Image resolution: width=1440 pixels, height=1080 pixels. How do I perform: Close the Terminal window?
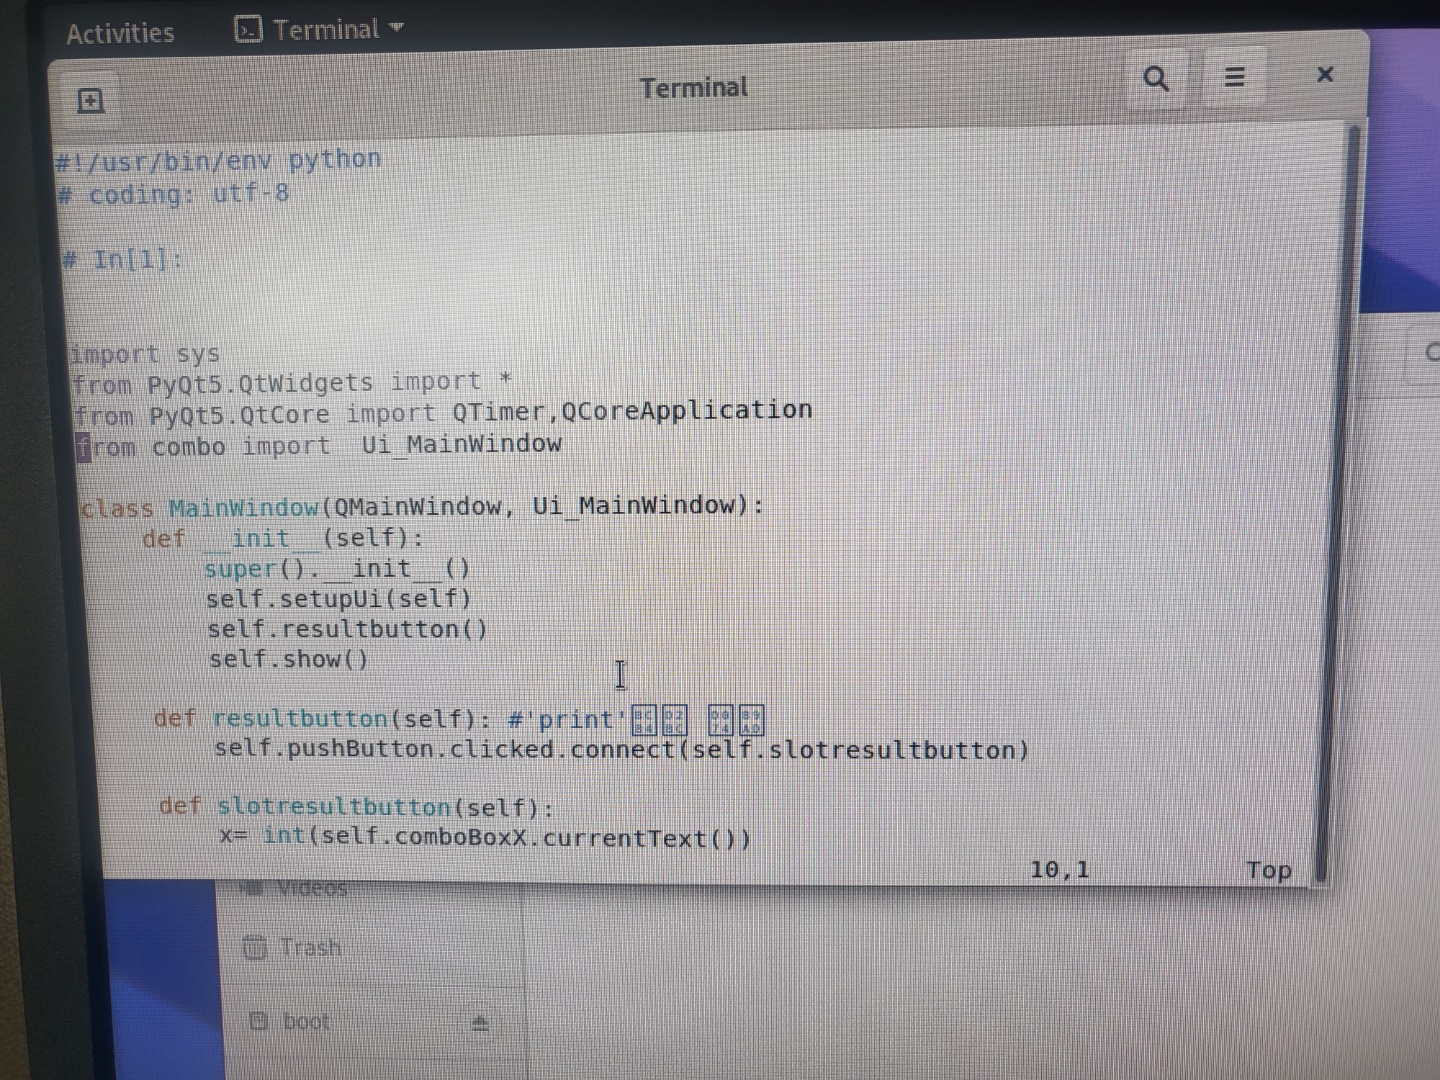(1325, 74)
